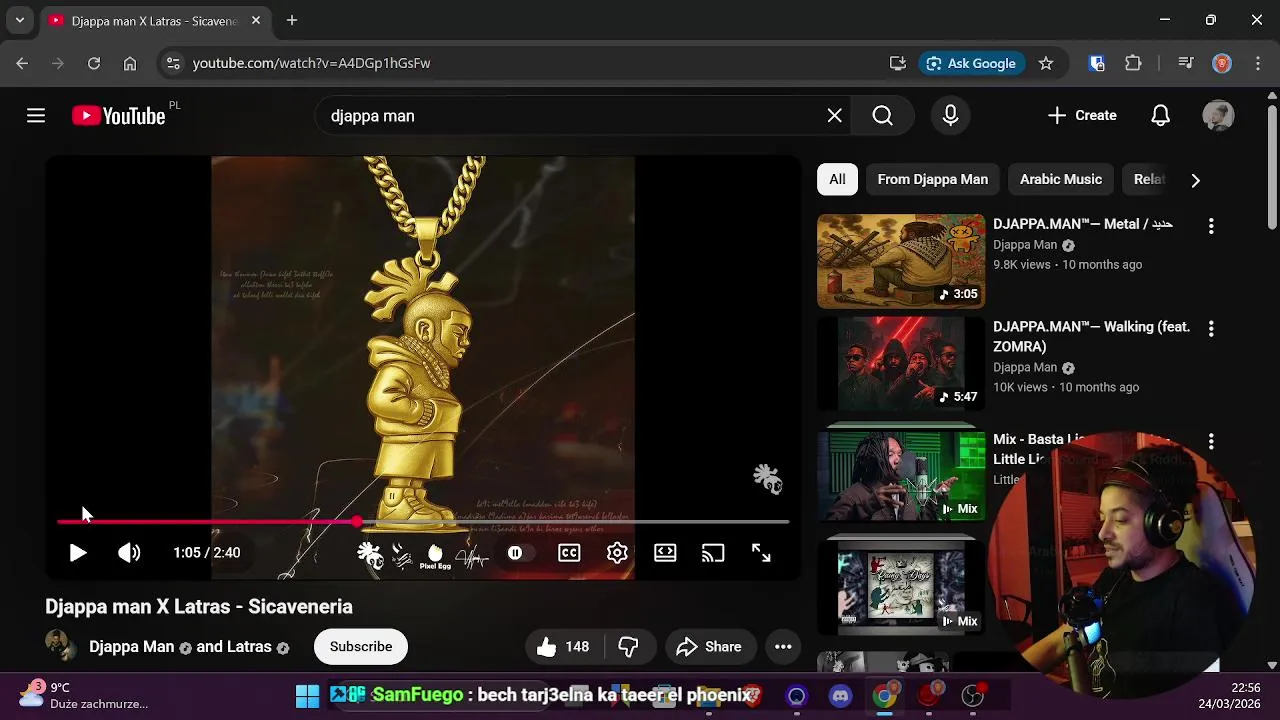Viewport: 1280px width, 720px height.
Task: Play the paused video
Action: (x=77, y=553)
